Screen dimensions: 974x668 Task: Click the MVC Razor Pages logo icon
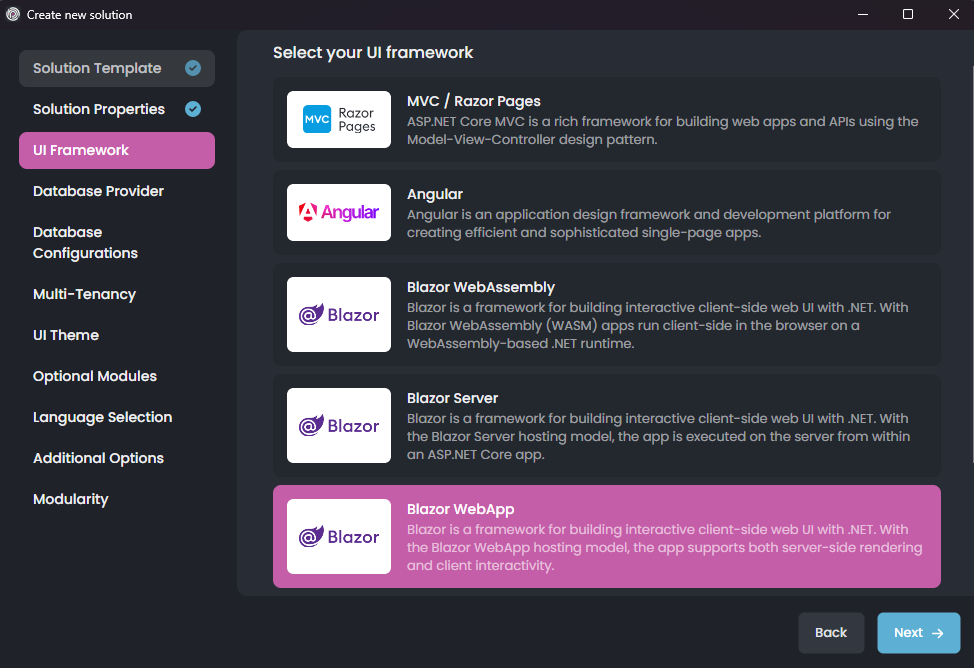pyautogui.click(x=338, y=119)
